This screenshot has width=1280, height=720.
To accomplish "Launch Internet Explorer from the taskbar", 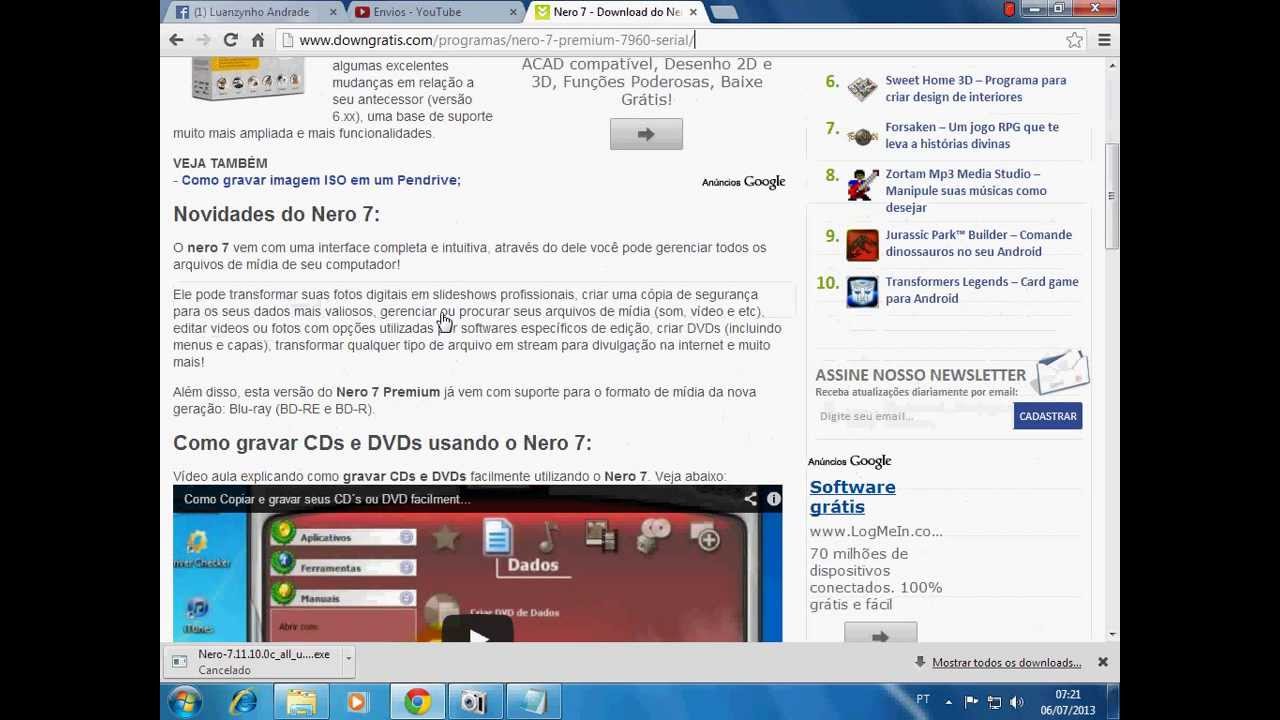I will pyautogui.click(x=243, y=702).
